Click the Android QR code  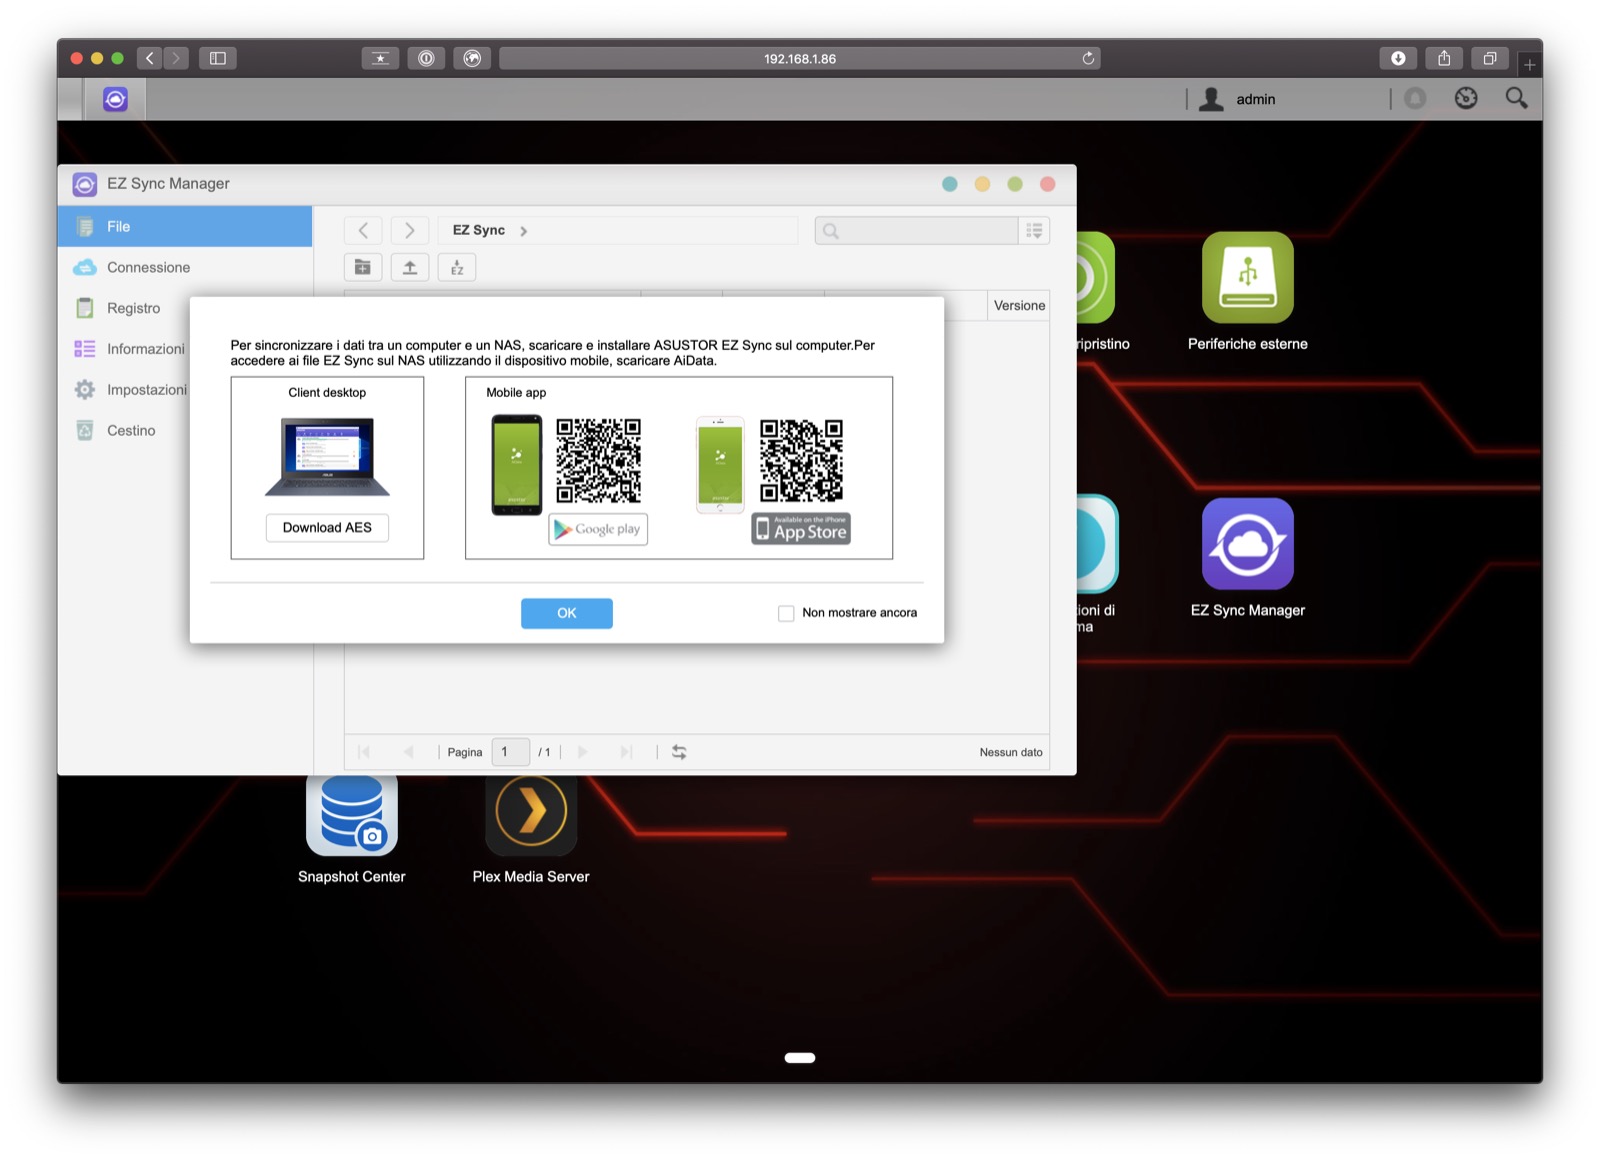pyautogui.click(x=598, y=461)
